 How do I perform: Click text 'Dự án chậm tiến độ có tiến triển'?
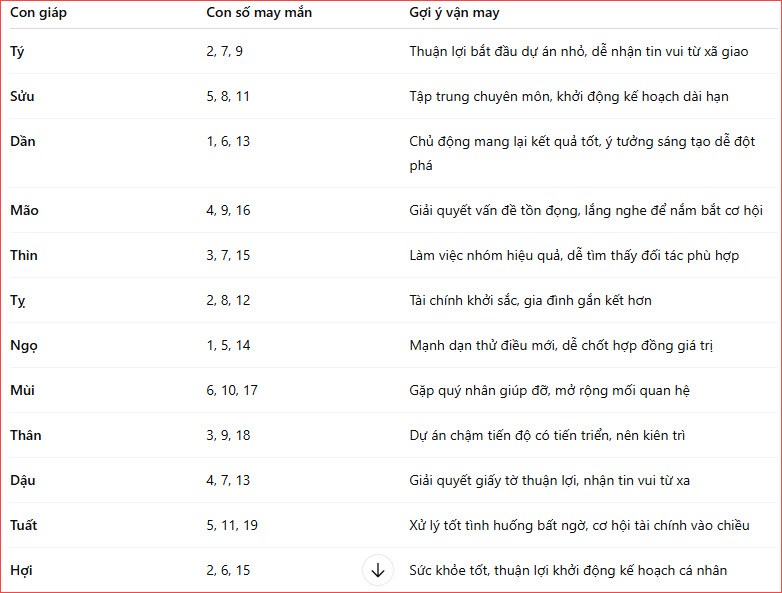[x=509, y=435]
